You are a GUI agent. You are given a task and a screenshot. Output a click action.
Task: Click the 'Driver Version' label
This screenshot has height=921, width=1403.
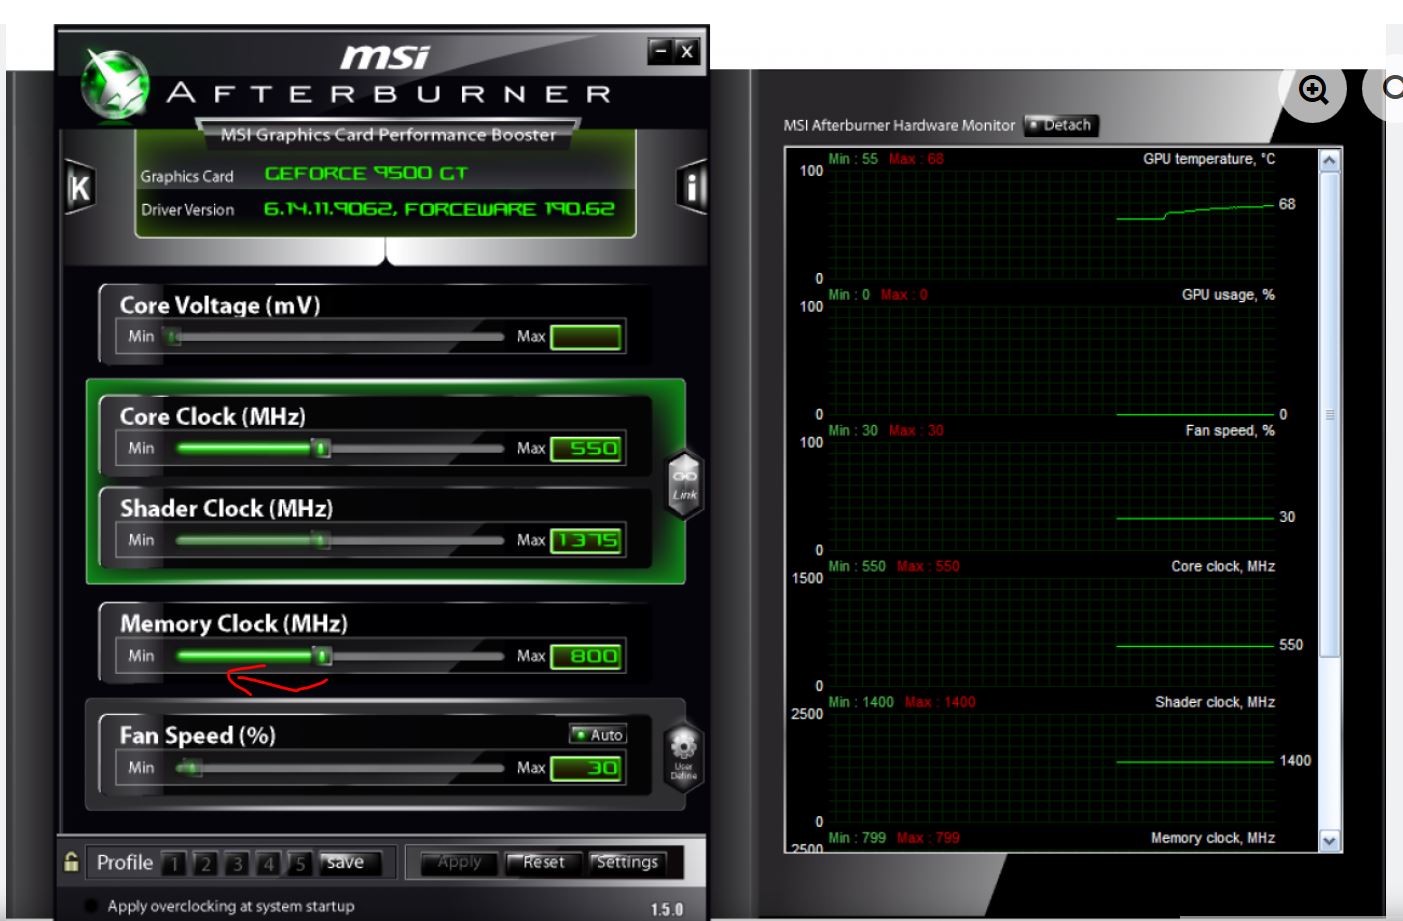tap(187, 210)
